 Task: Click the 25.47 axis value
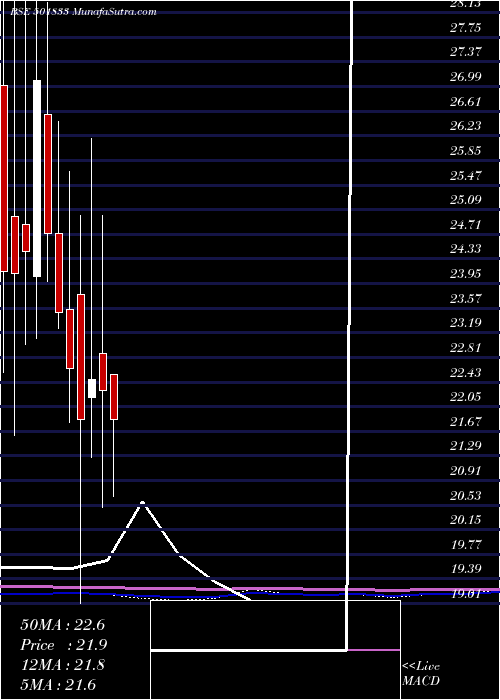(x=465, y=175)
